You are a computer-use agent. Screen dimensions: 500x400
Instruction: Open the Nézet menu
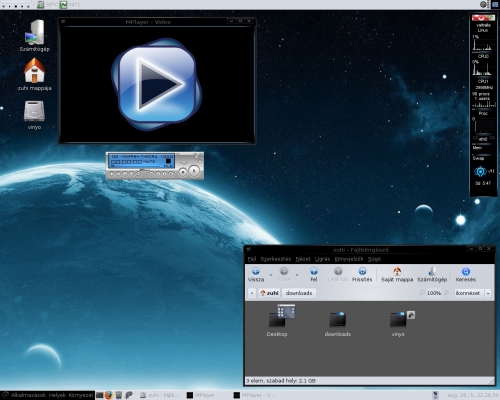pos(303,259)
